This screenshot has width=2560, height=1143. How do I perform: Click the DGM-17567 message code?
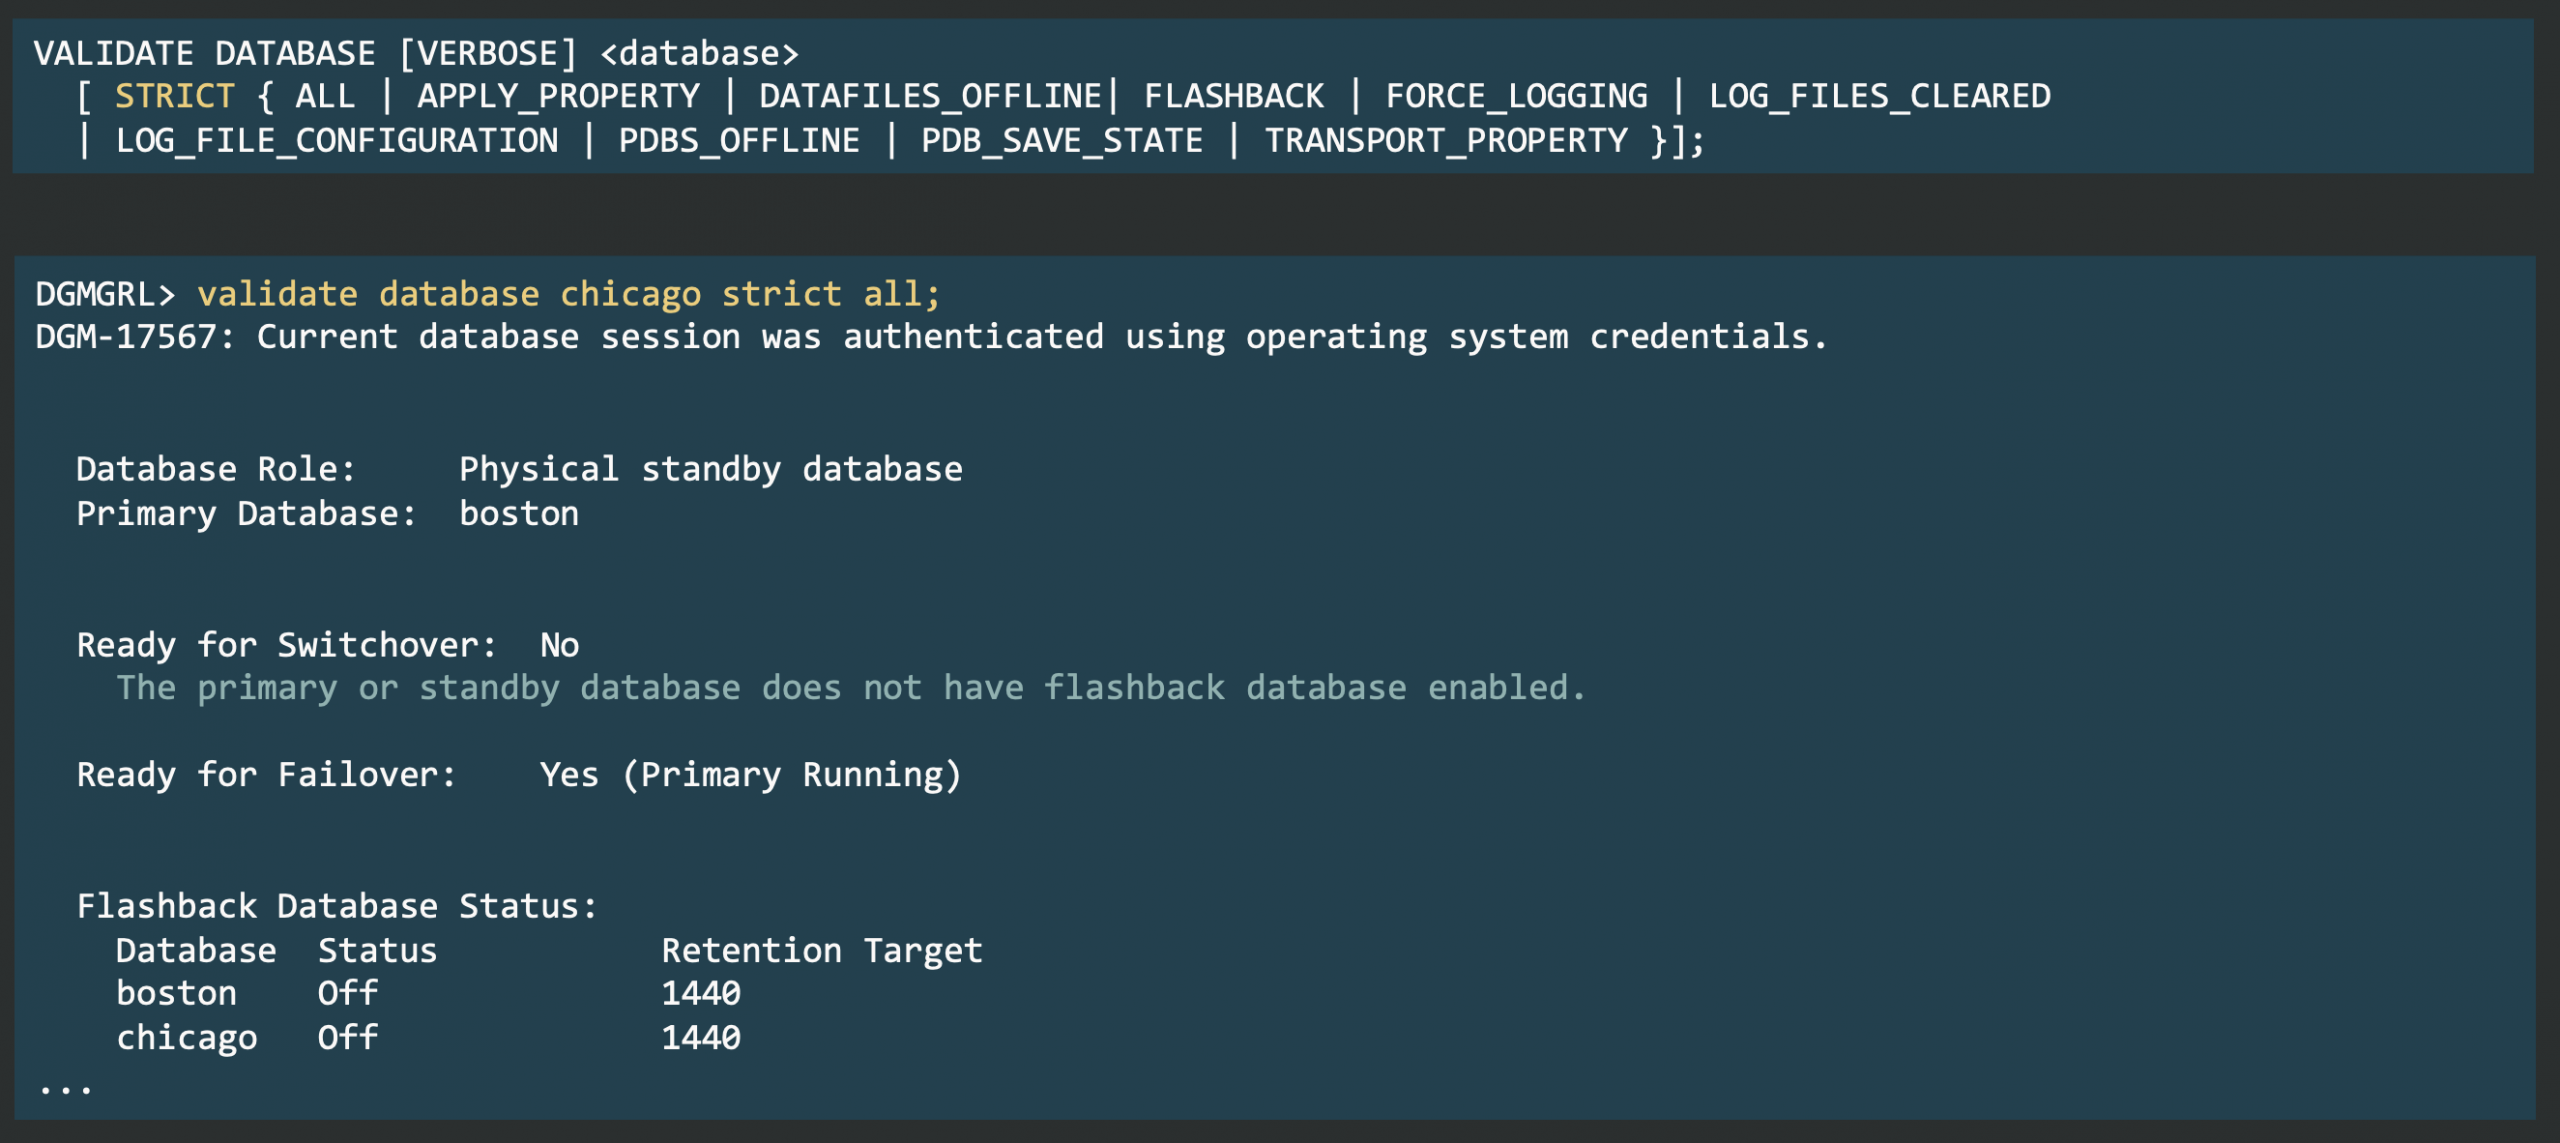pos(125,337)
